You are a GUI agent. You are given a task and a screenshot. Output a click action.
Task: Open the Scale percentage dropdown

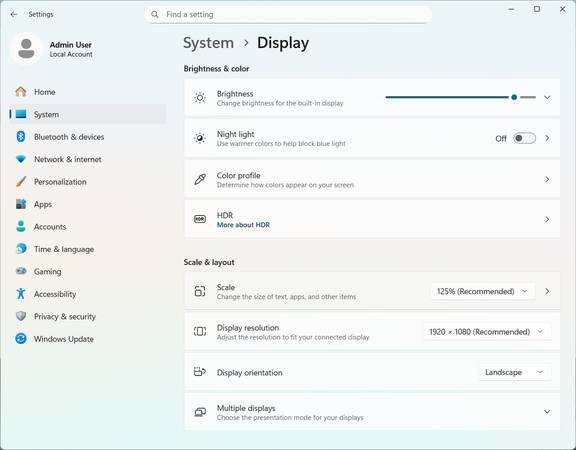click(482, 291)
